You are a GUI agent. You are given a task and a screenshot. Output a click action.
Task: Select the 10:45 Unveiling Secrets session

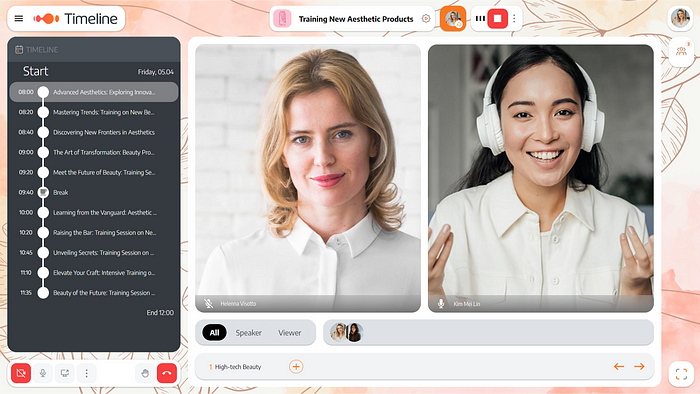tap(94, 253)
